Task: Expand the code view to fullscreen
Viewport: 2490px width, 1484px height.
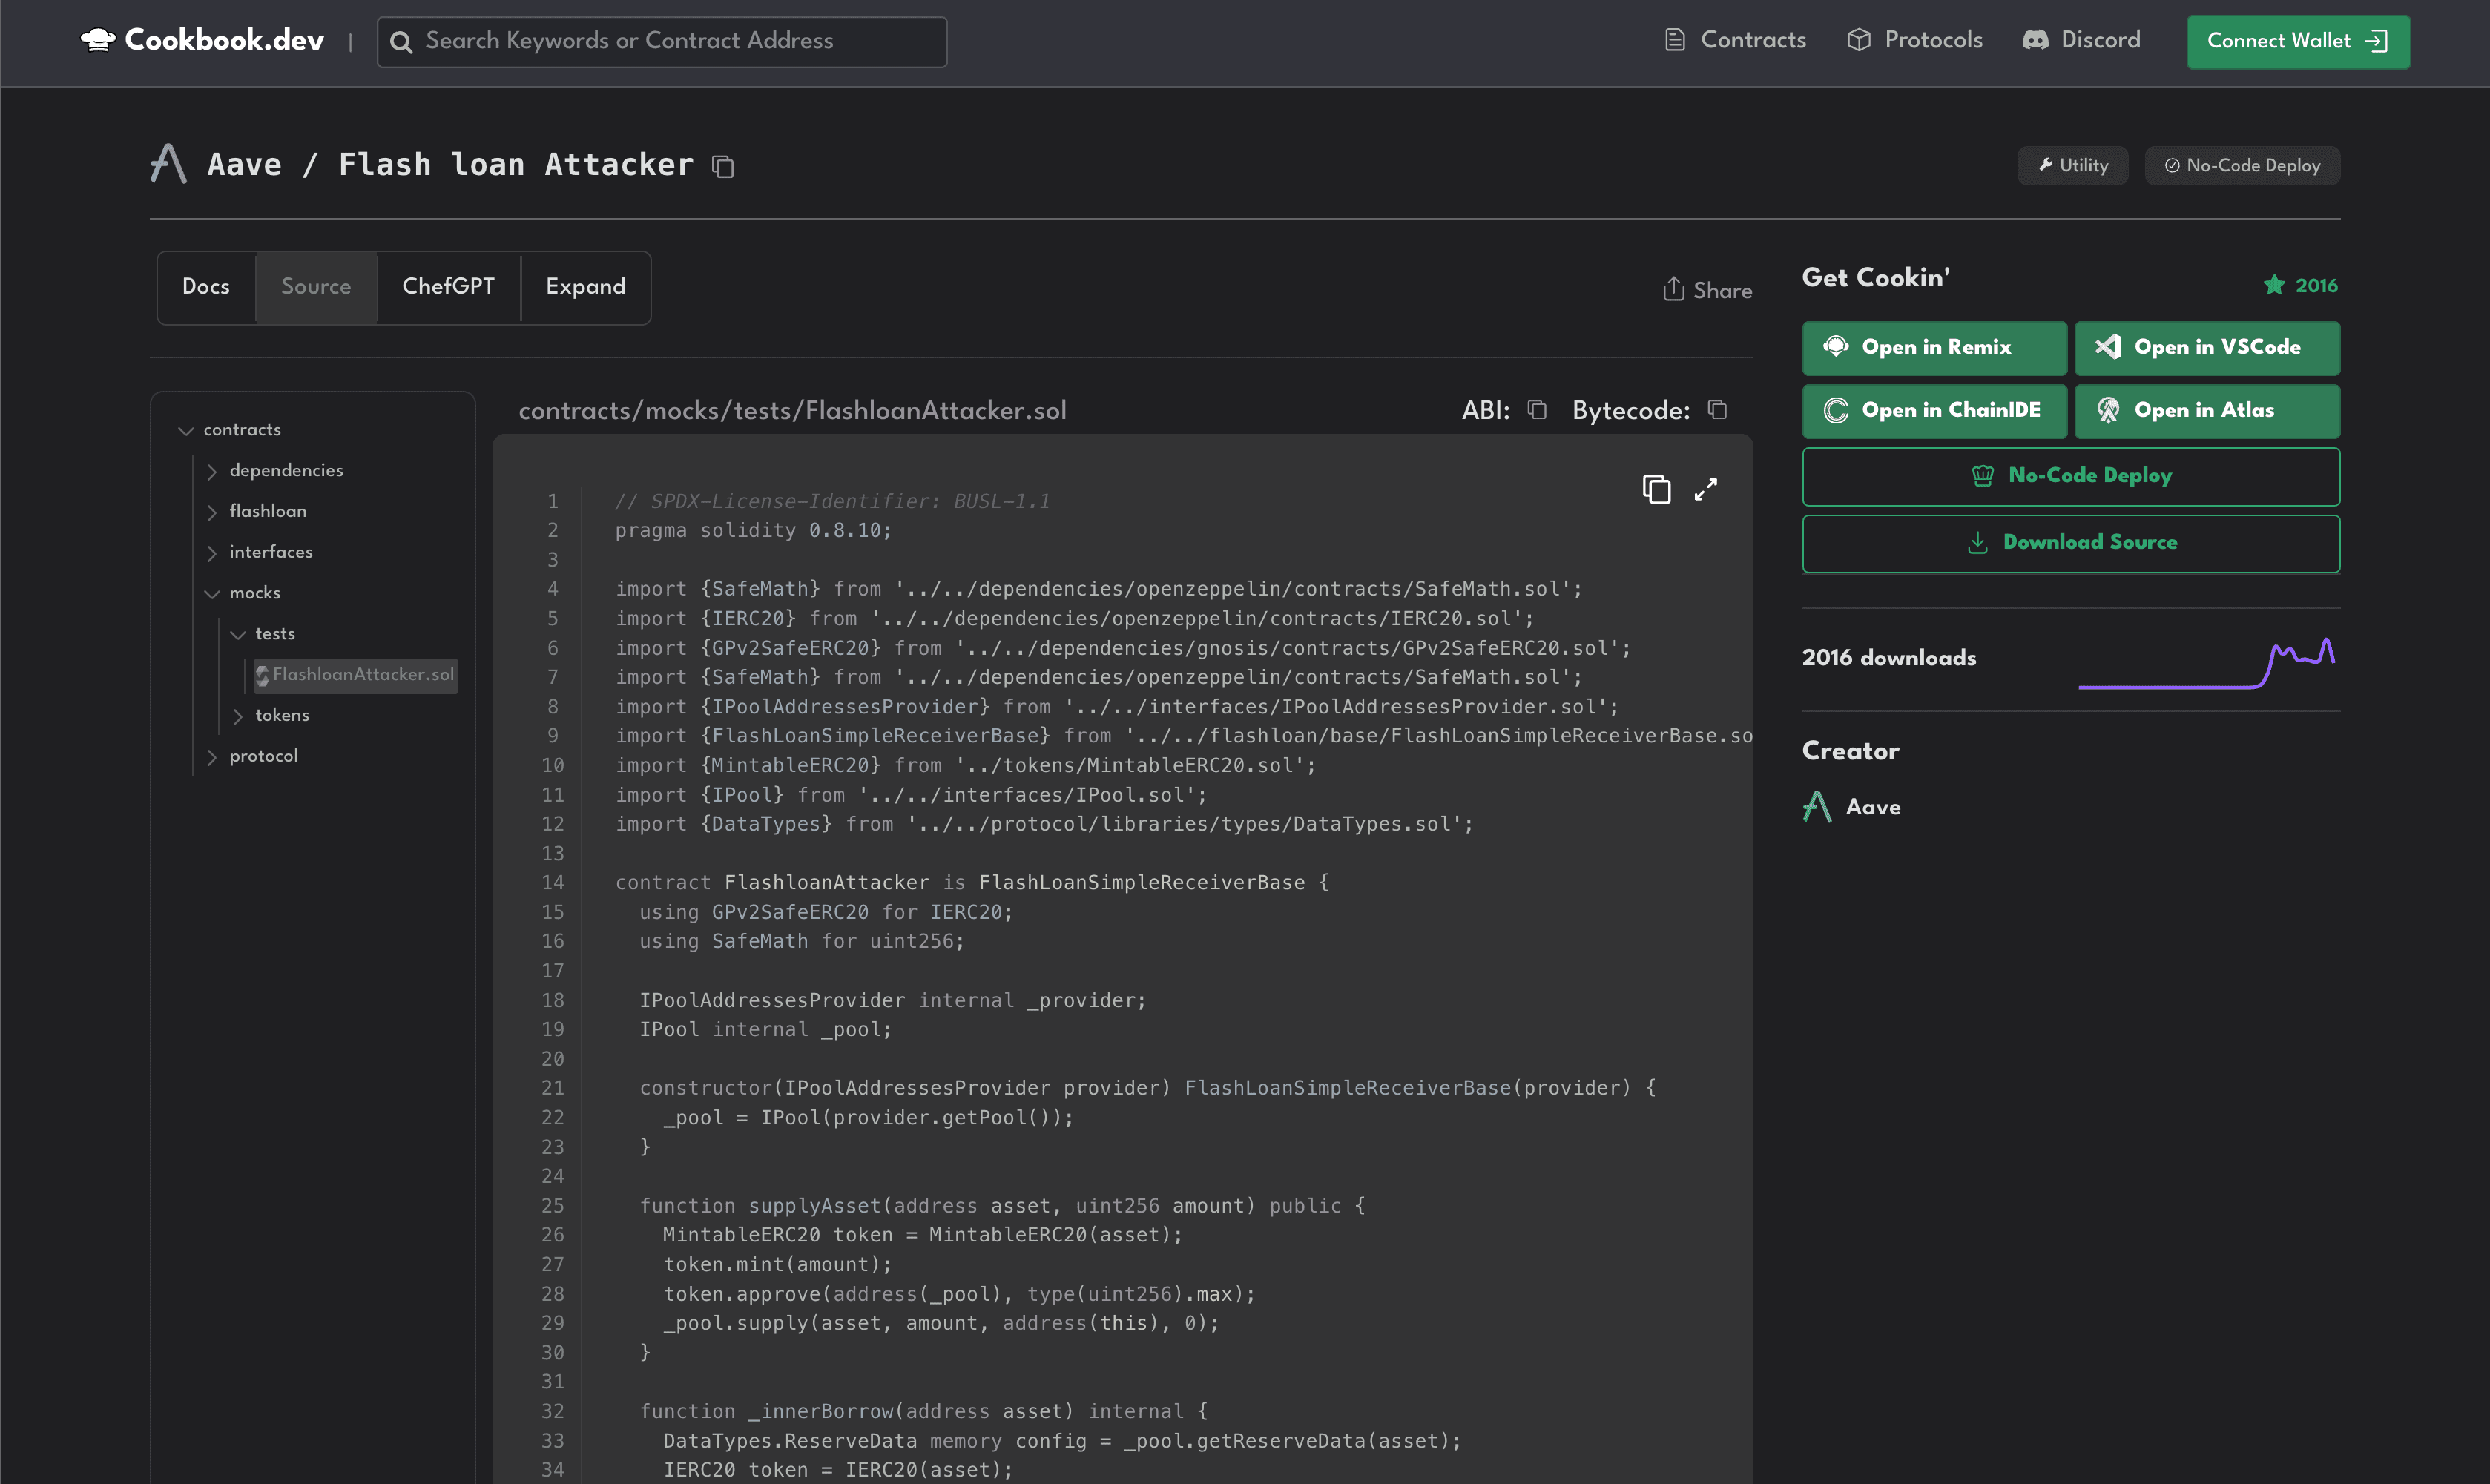Action: (1707, 489)
